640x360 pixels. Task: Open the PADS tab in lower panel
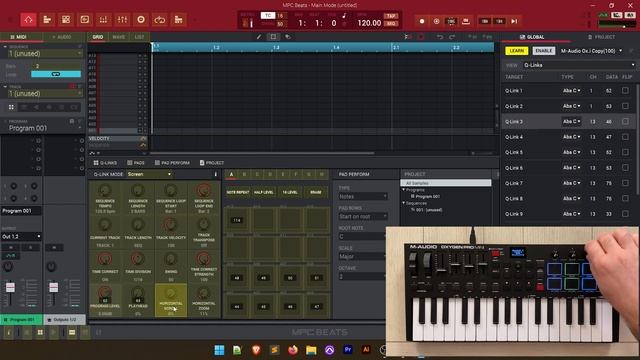(136, 162)
